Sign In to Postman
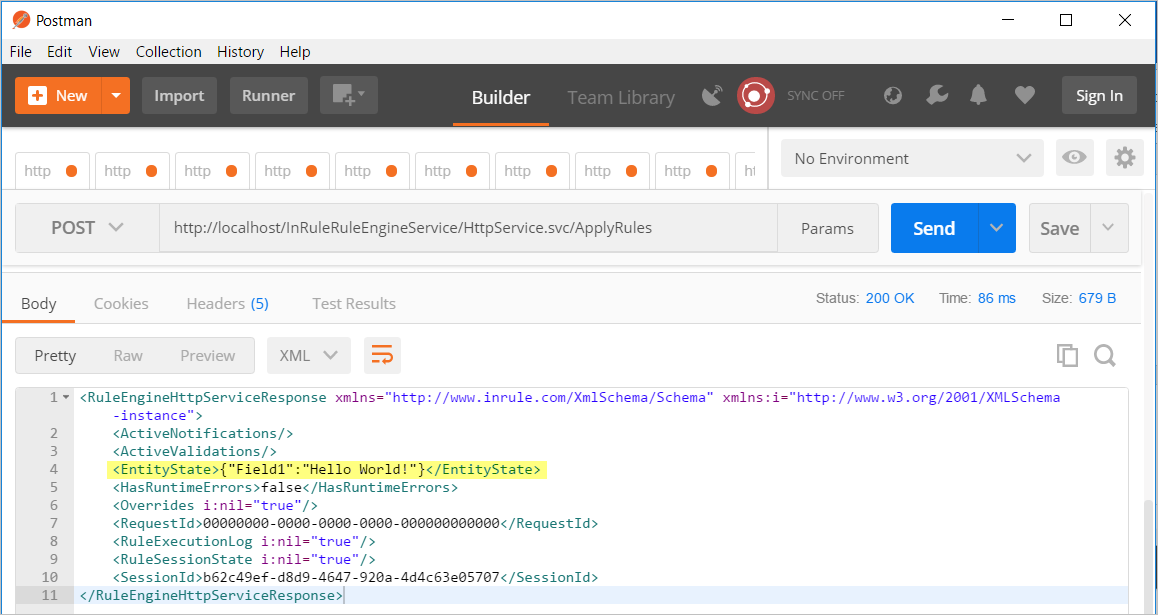The height and width of the screenshot is (615, 1158). click(x=1098, y=94)
